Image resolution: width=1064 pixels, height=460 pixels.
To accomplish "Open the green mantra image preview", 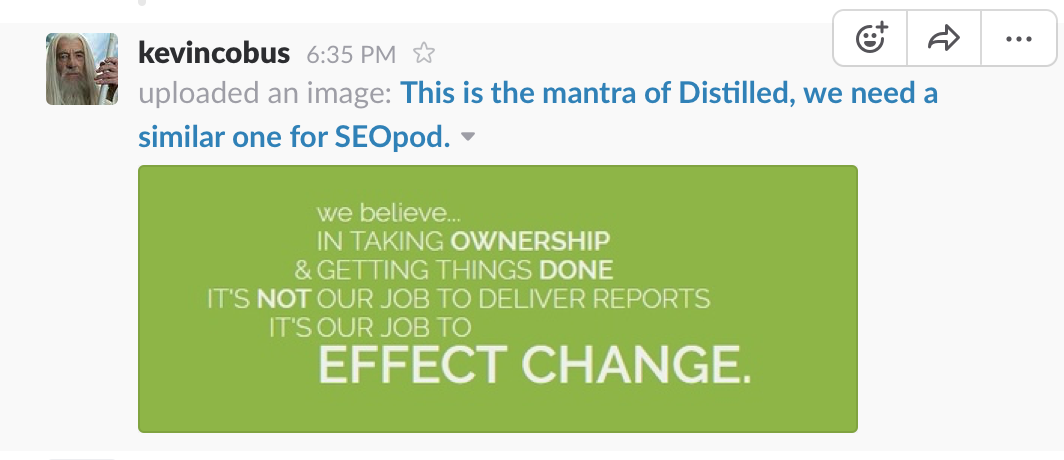I will coord(497,299).
